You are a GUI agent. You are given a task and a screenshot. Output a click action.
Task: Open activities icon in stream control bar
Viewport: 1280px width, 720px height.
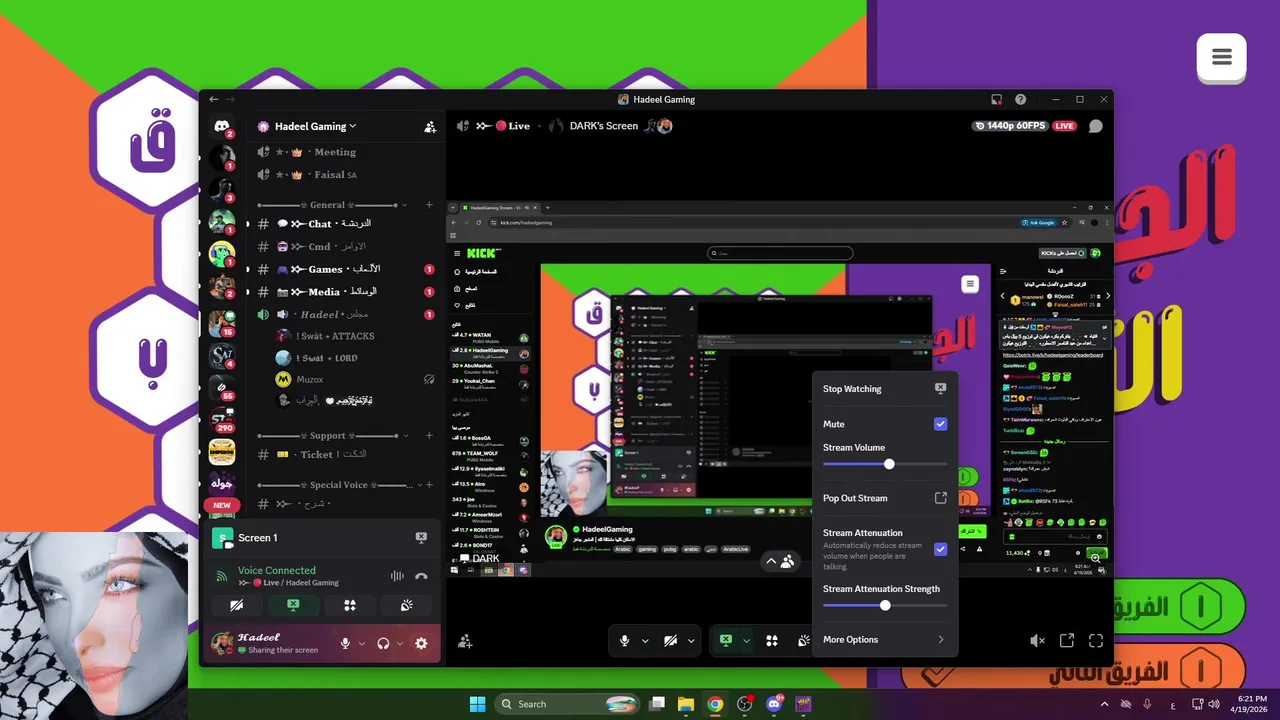[x=772, y=640]
